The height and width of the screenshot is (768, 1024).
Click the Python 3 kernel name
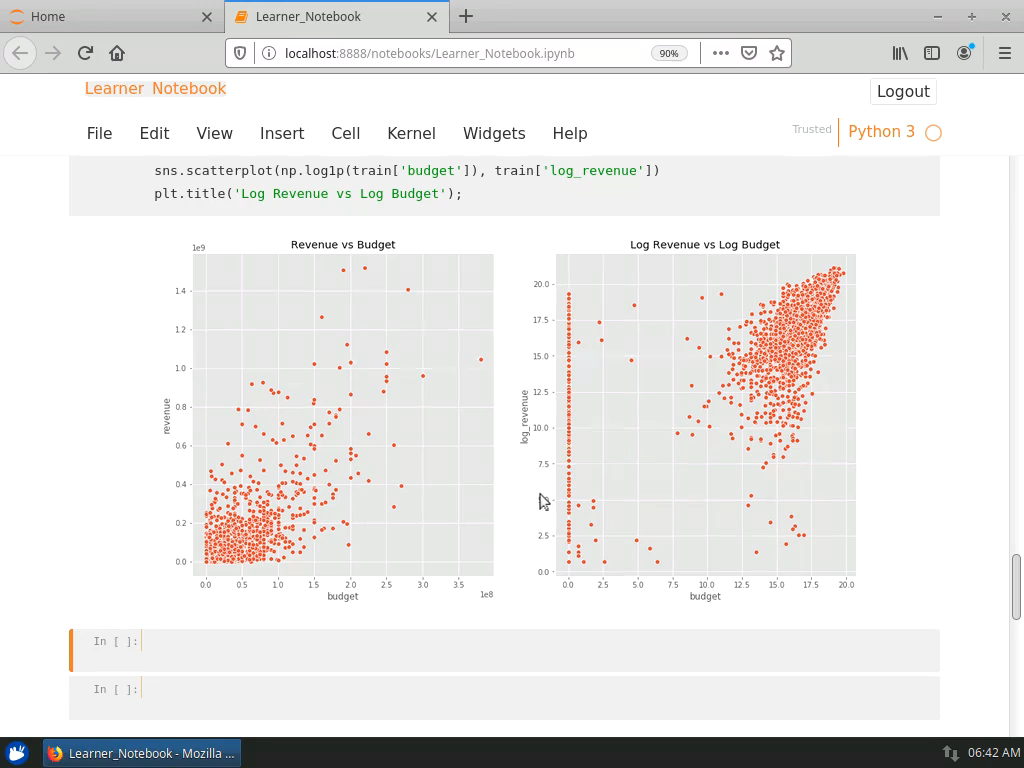[x=881, y=132]
